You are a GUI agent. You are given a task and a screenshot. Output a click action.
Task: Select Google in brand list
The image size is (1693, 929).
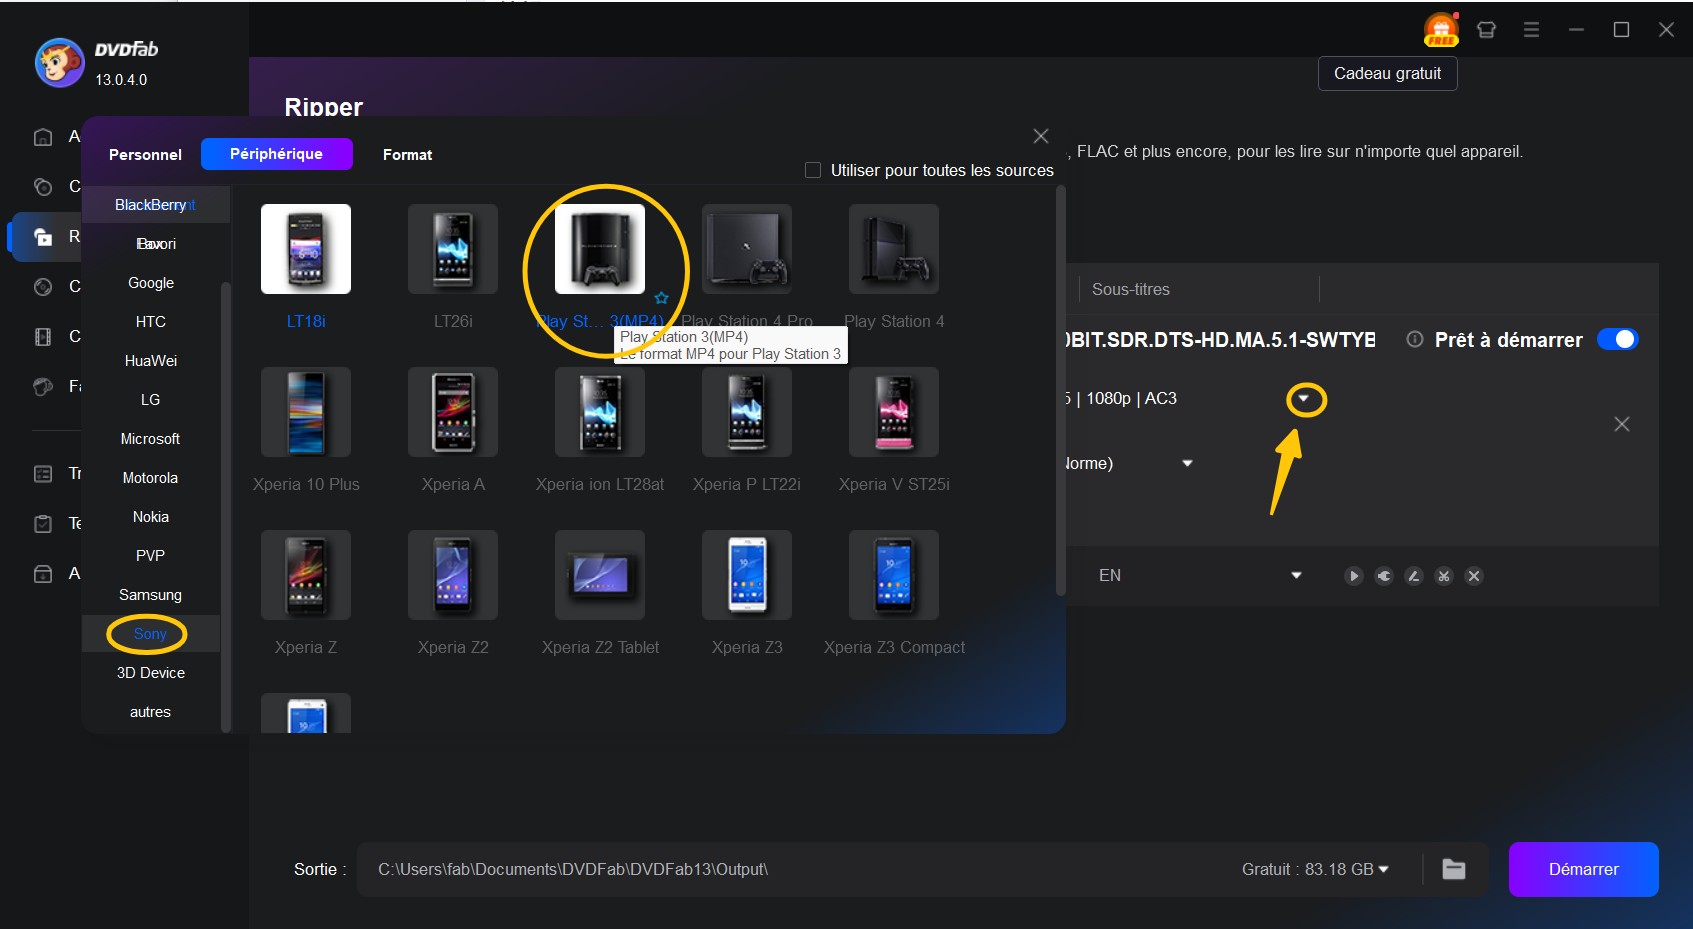tap(151, 283)
